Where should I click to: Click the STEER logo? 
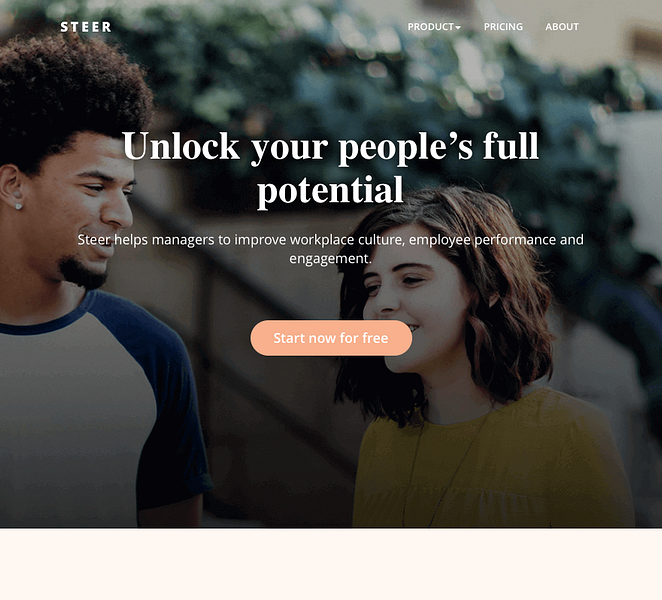pyautogui.click(x=86, y=27)
